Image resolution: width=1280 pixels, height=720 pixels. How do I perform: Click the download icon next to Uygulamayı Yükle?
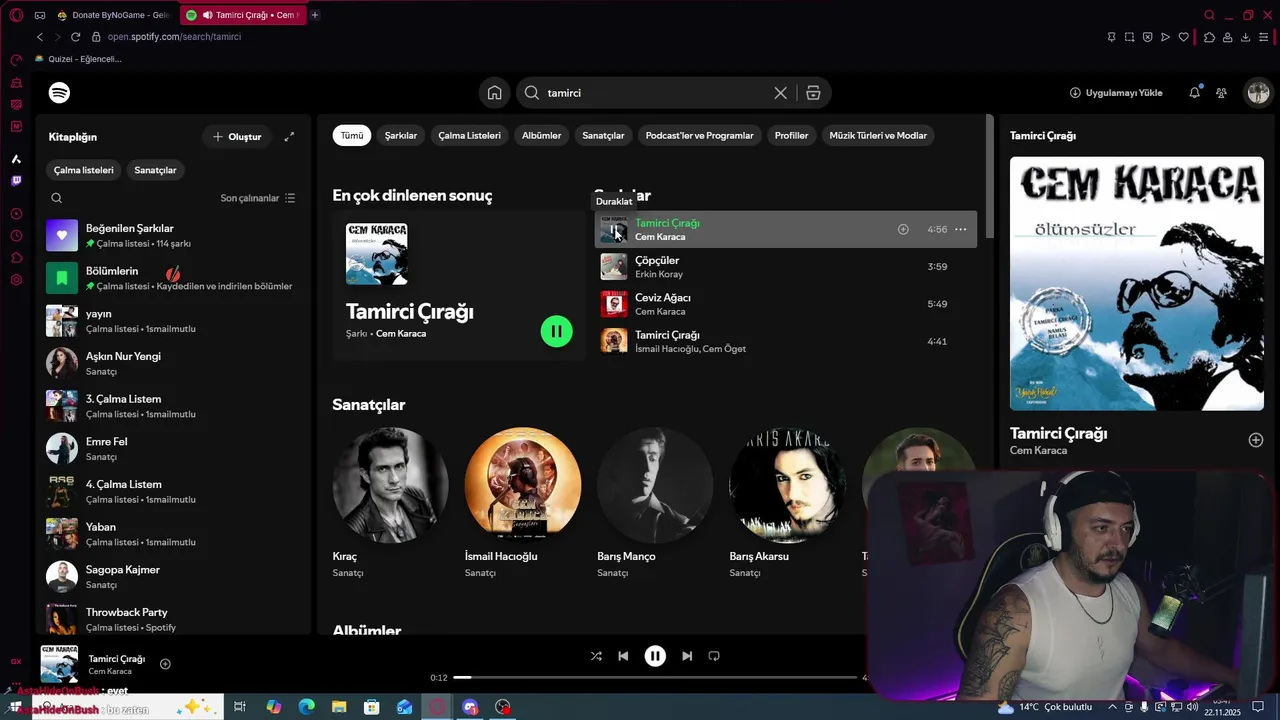tap(1075, 93)
